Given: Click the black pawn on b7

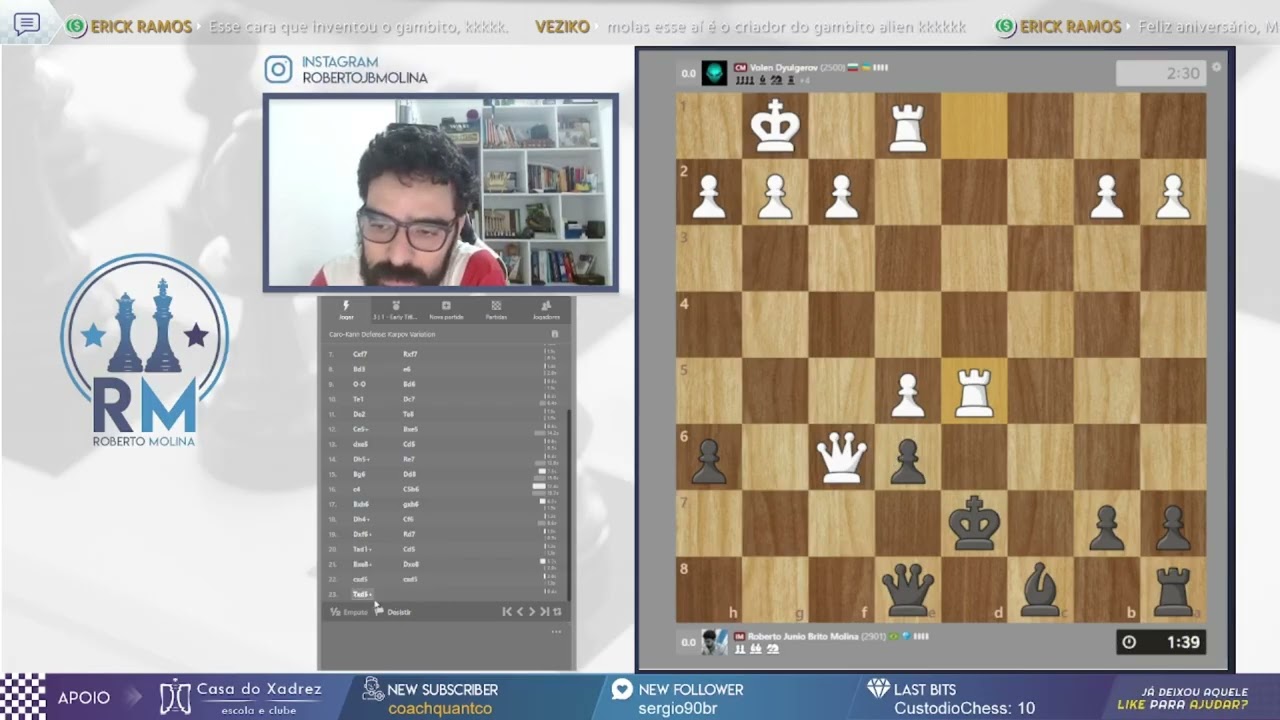Looking at the screenshot, I should [1106, 526].
